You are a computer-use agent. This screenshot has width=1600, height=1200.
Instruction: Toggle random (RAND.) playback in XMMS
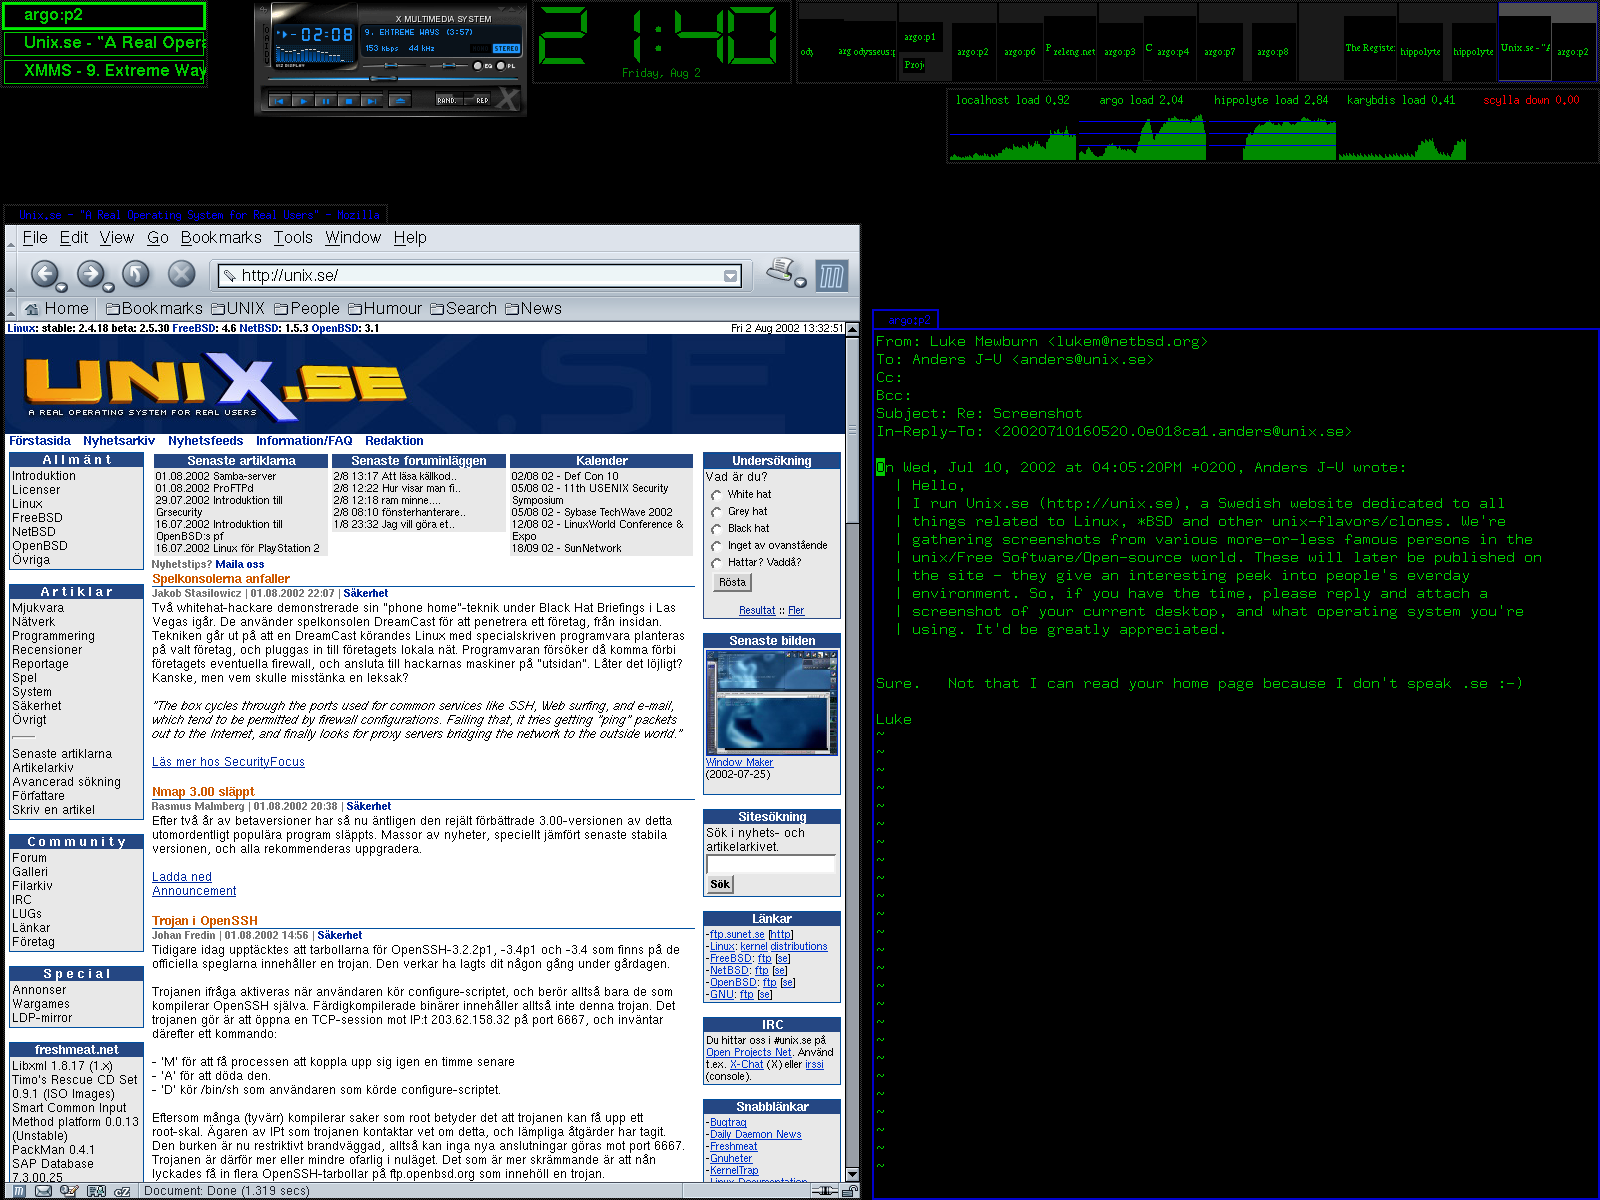point(449,99)
